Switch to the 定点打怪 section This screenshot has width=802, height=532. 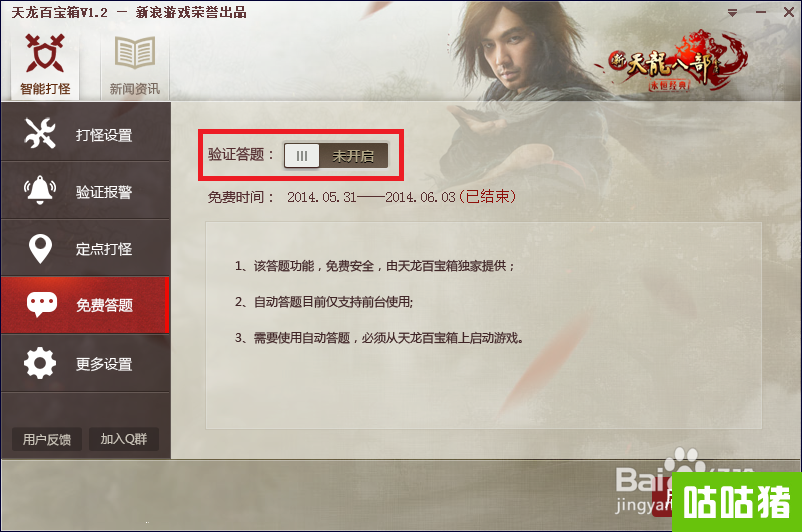click(85, 248)
